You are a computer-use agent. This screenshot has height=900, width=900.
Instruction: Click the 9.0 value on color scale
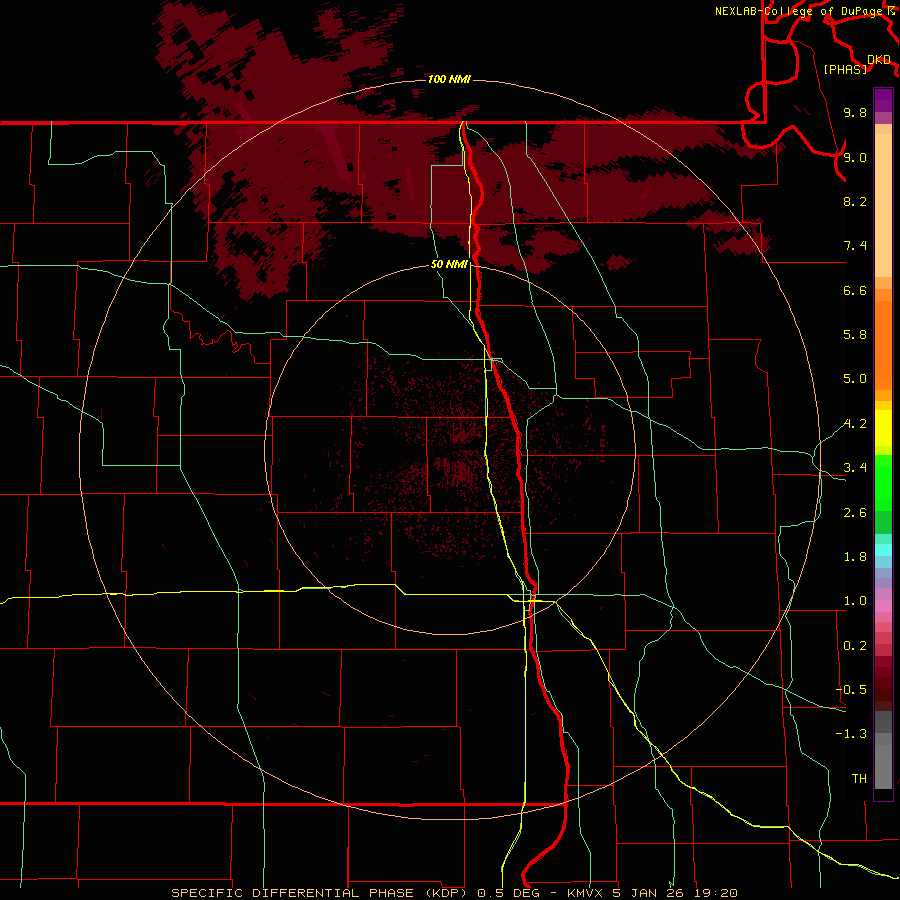[x=855, y=157]
